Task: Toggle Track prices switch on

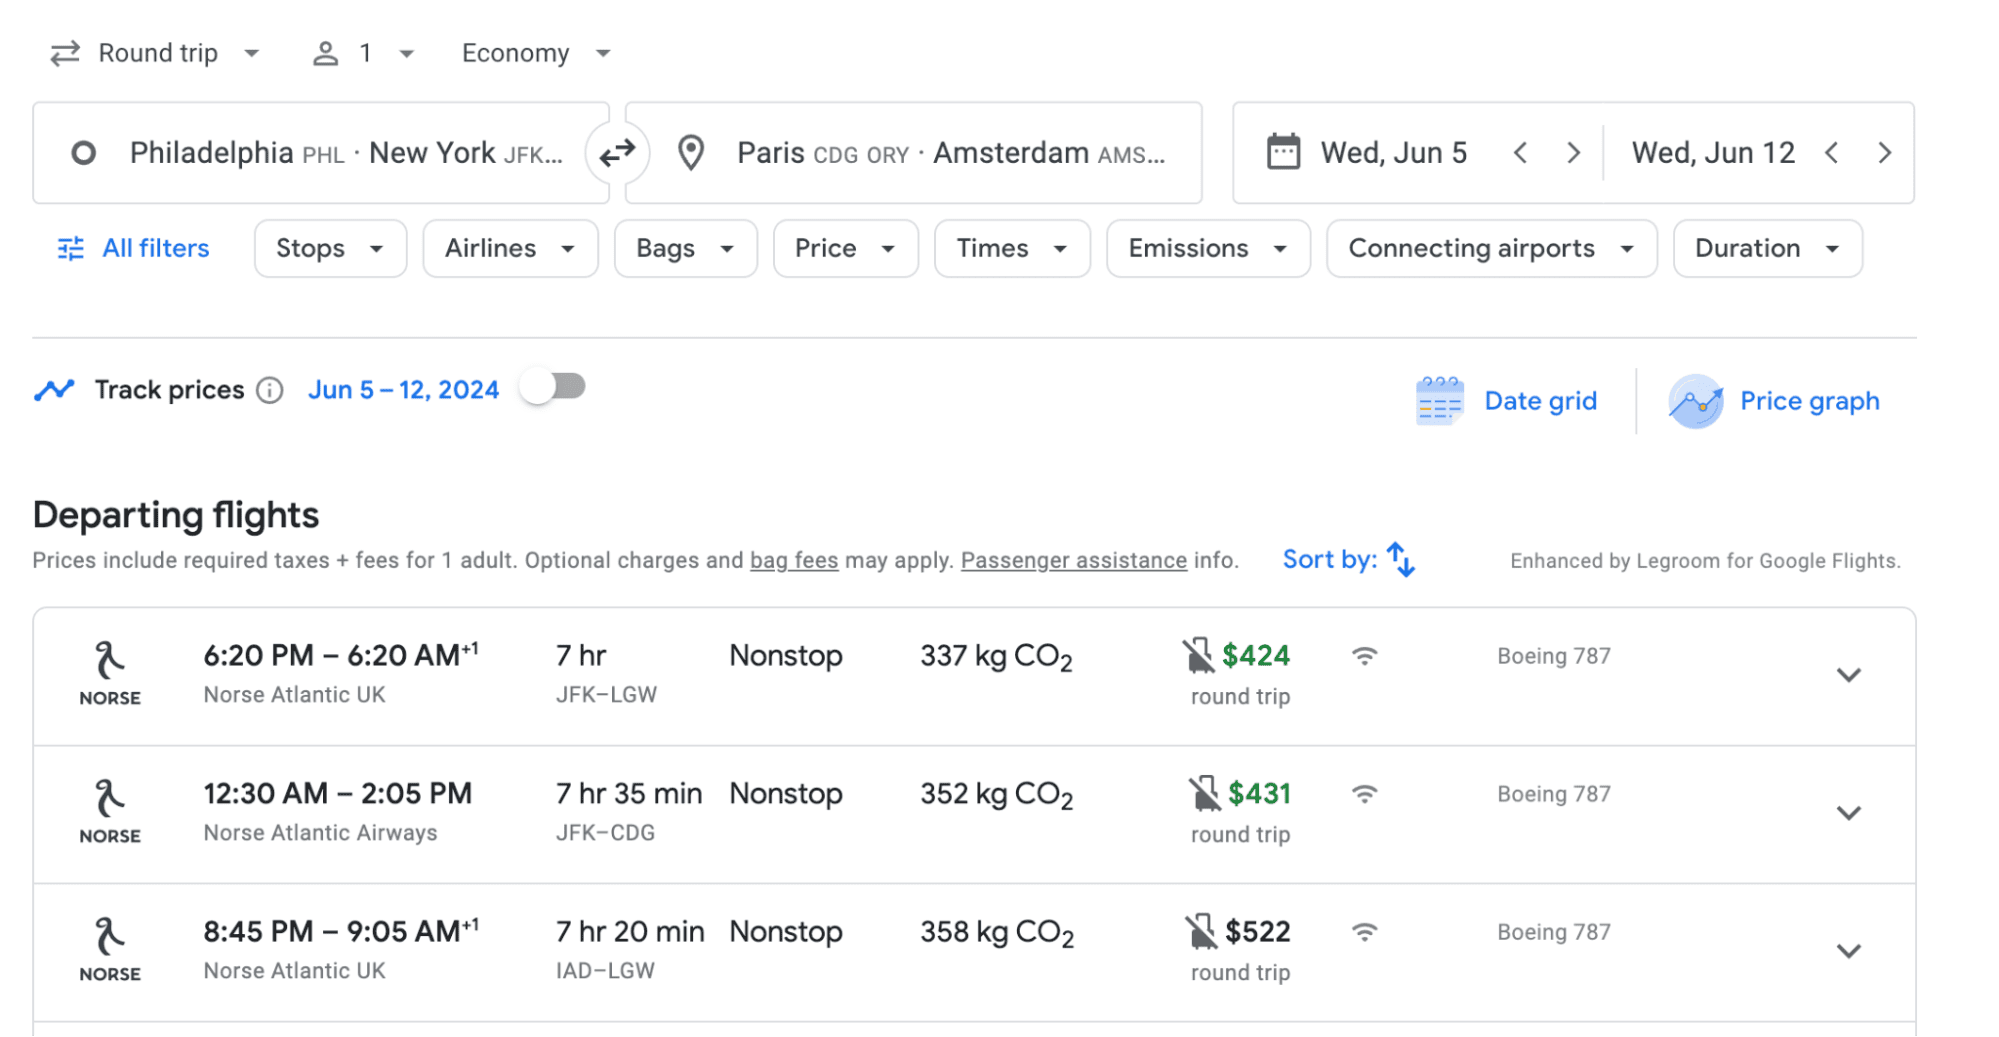Action: pyautogui.click(x=553, y=387)
